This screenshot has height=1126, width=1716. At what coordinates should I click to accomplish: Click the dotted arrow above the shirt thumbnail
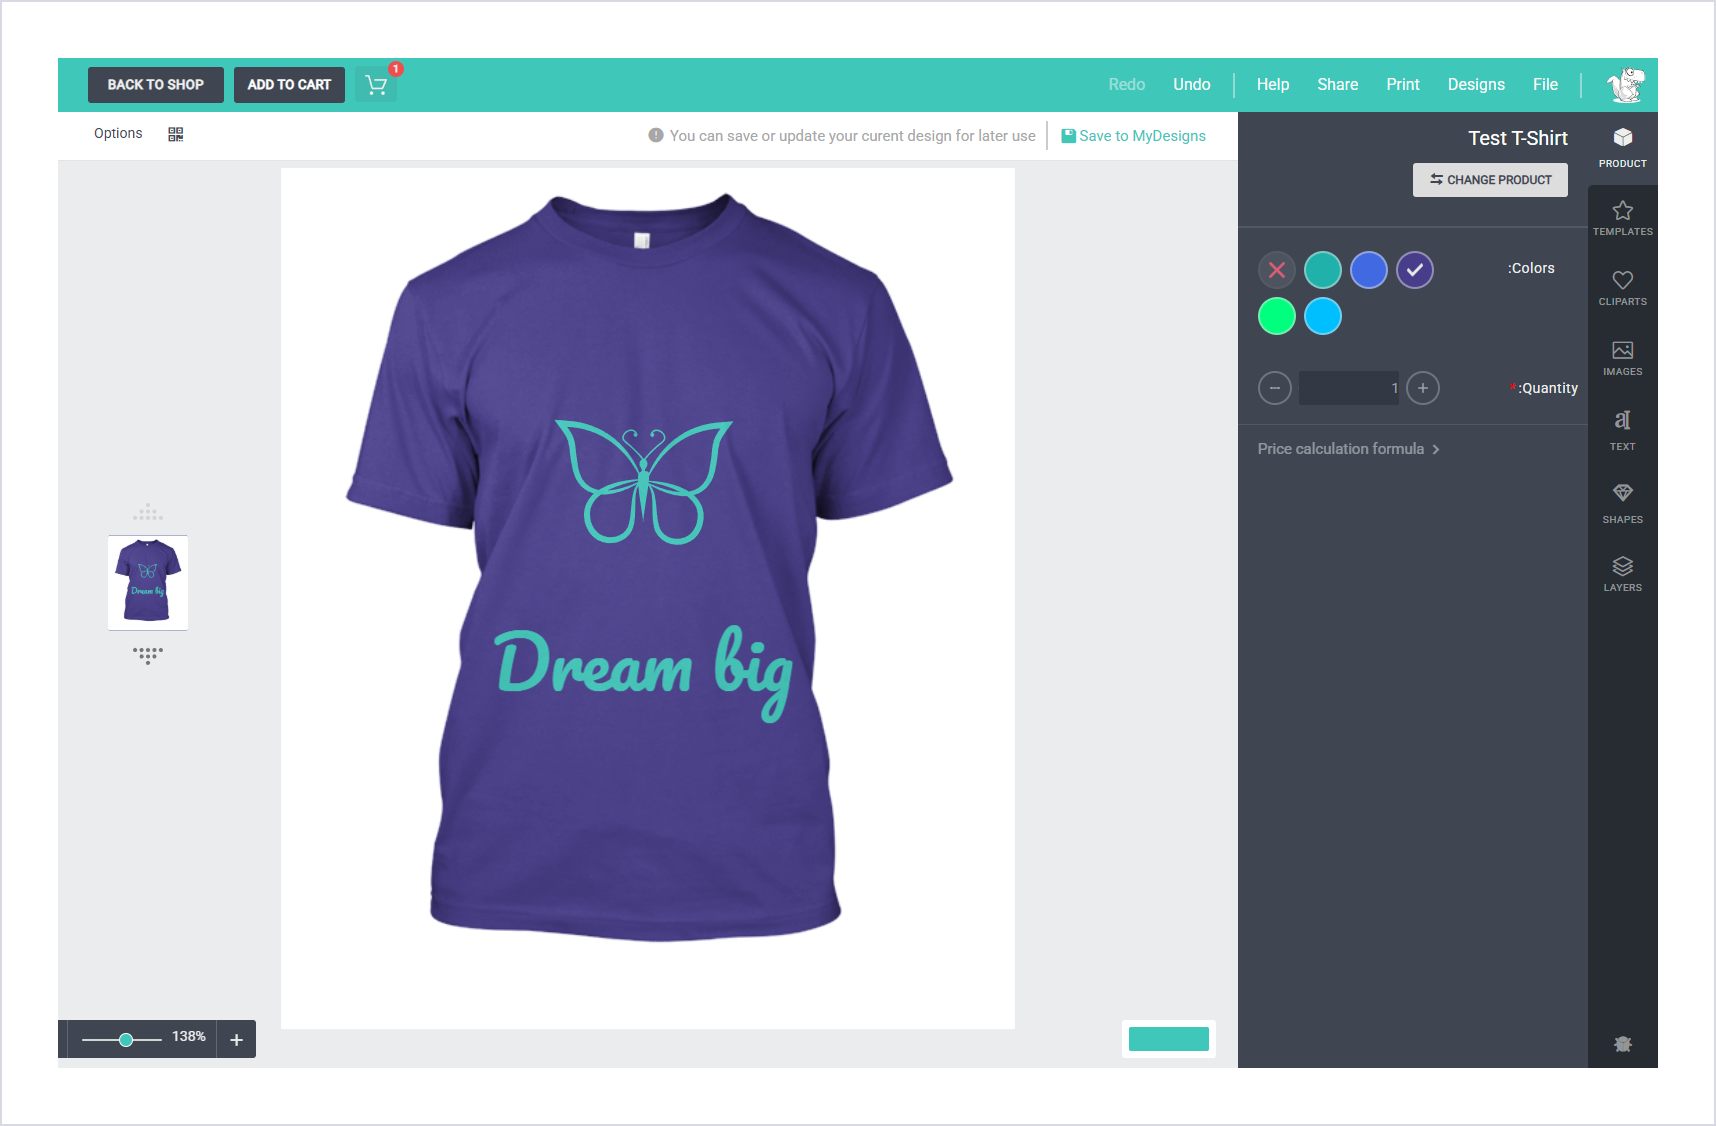click(x=148, y=512)
